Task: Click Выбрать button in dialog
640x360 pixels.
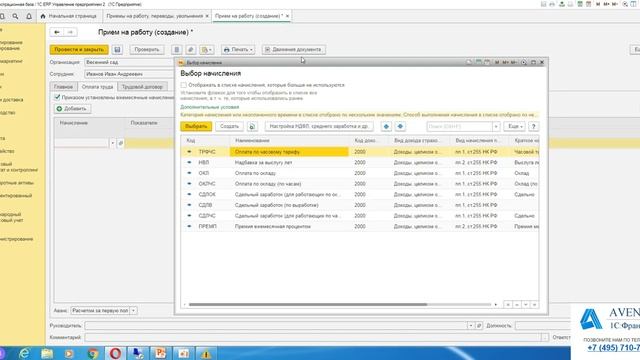Action: coord(196,127)
